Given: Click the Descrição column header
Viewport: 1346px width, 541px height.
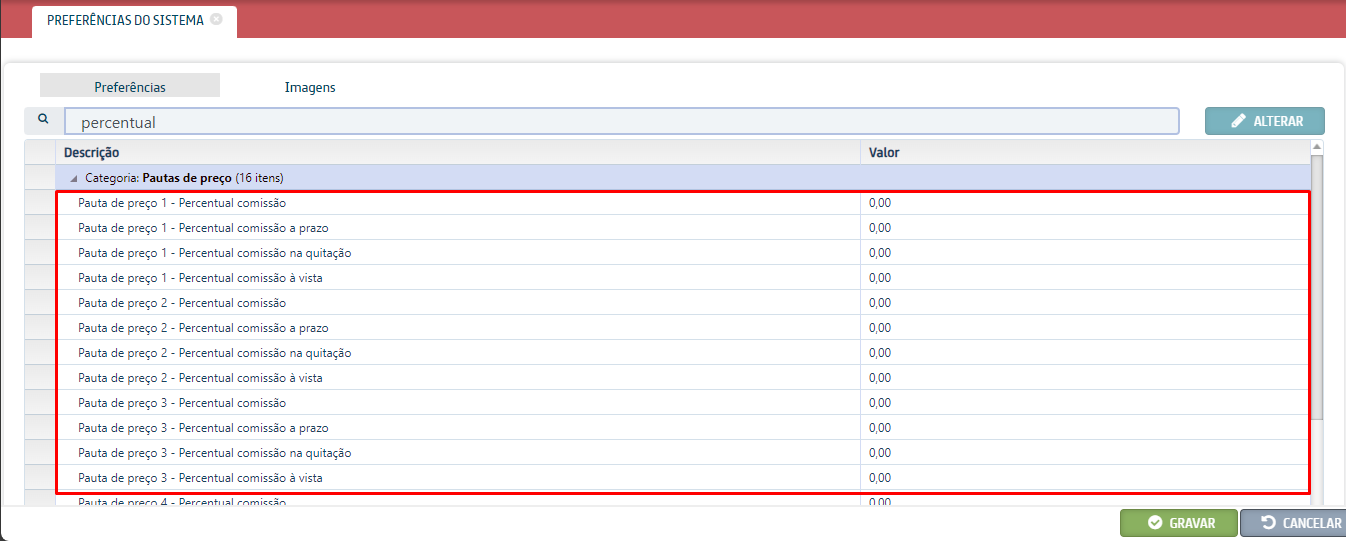Looking at the screenshot, I should pos(92,152).
